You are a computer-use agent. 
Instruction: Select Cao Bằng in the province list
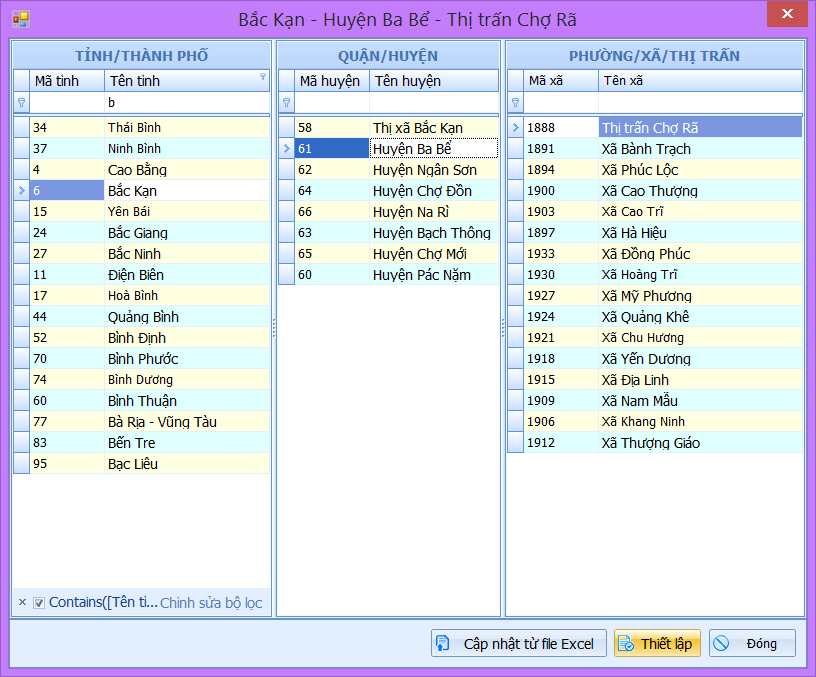[x=137, y=169]
